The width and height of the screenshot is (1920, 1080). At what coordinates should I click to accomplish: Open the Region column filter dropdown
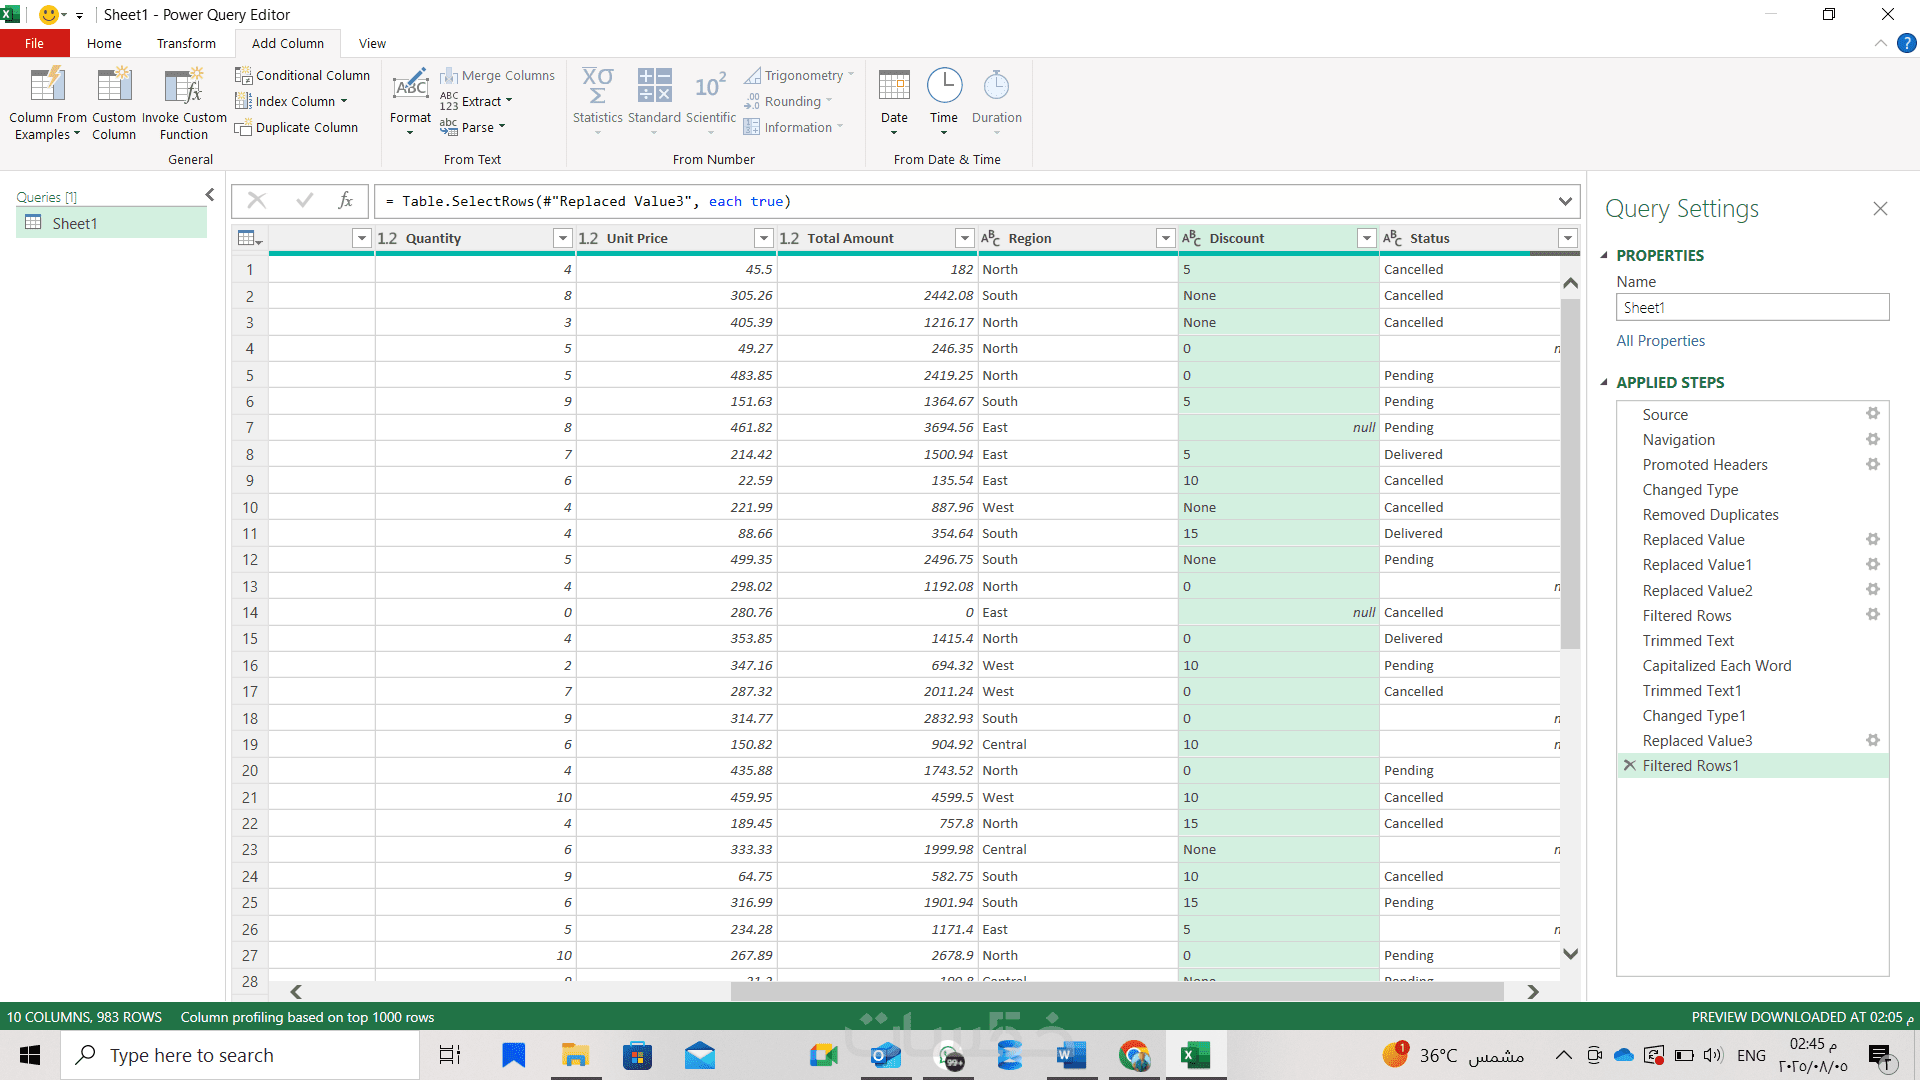tap(1165, 238)
